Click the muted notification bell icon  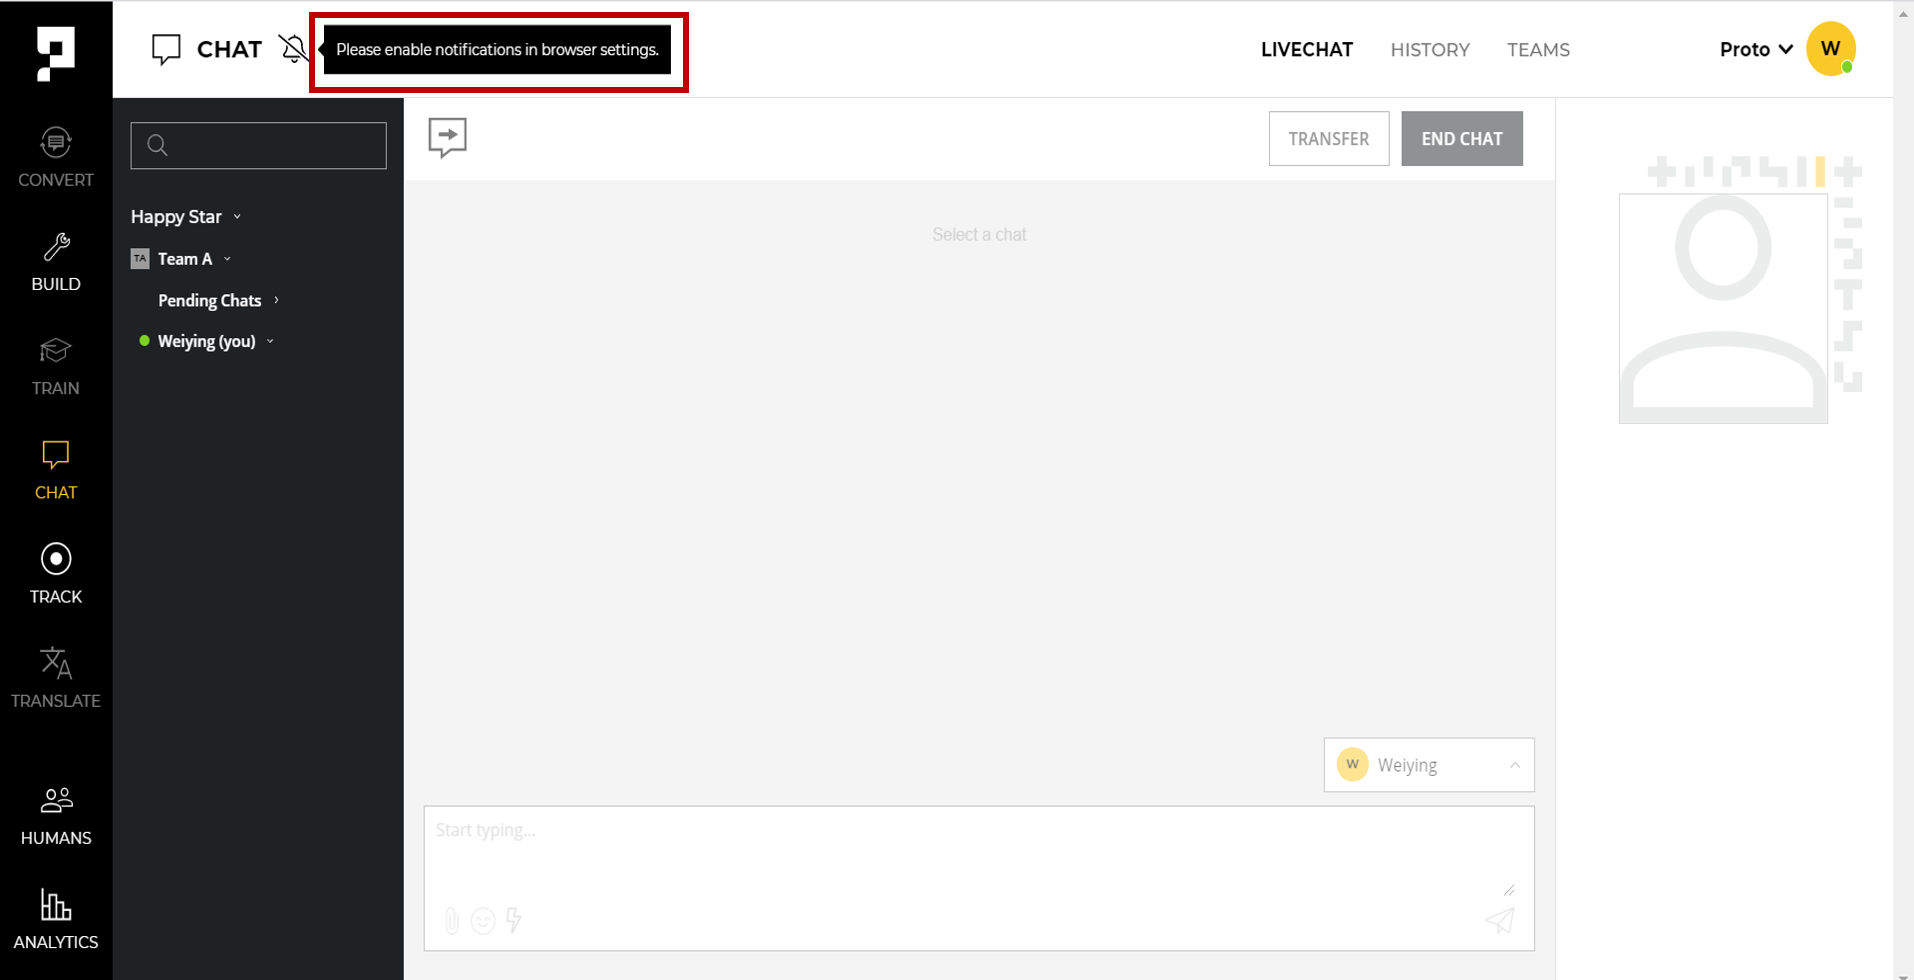coord(293,49)
